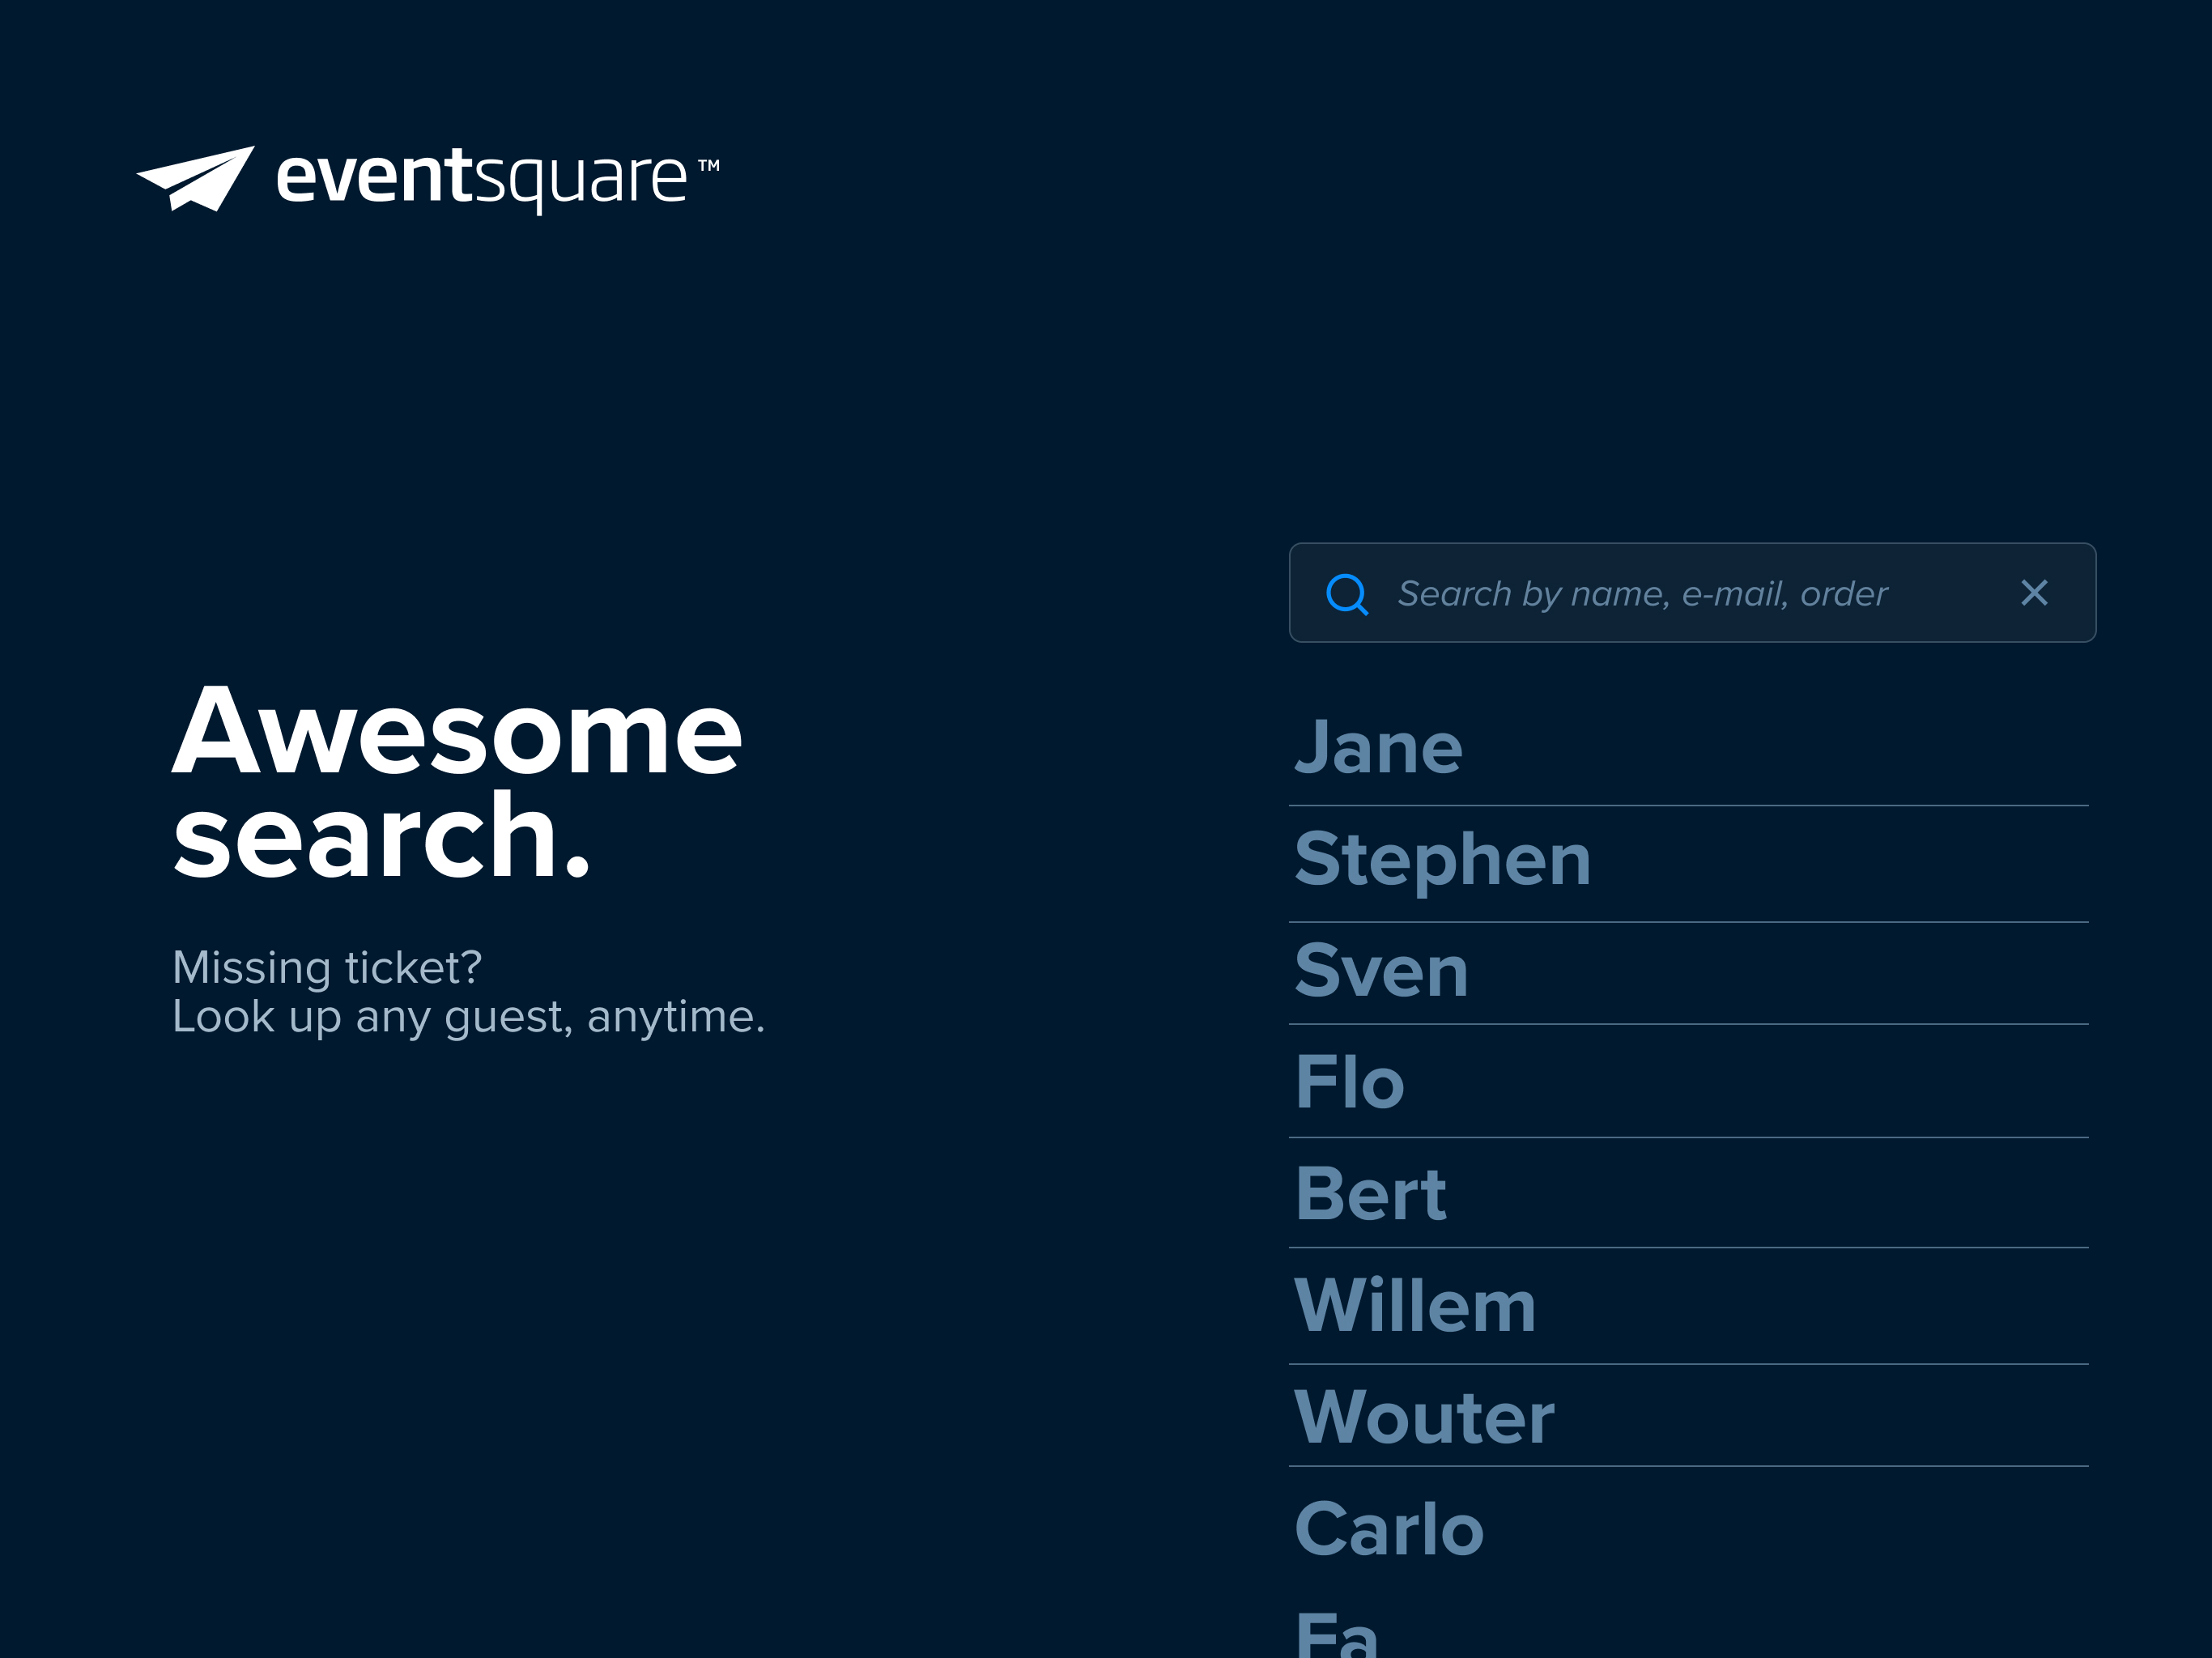Click the 'Awesome search.' headline

pos(457,783)
